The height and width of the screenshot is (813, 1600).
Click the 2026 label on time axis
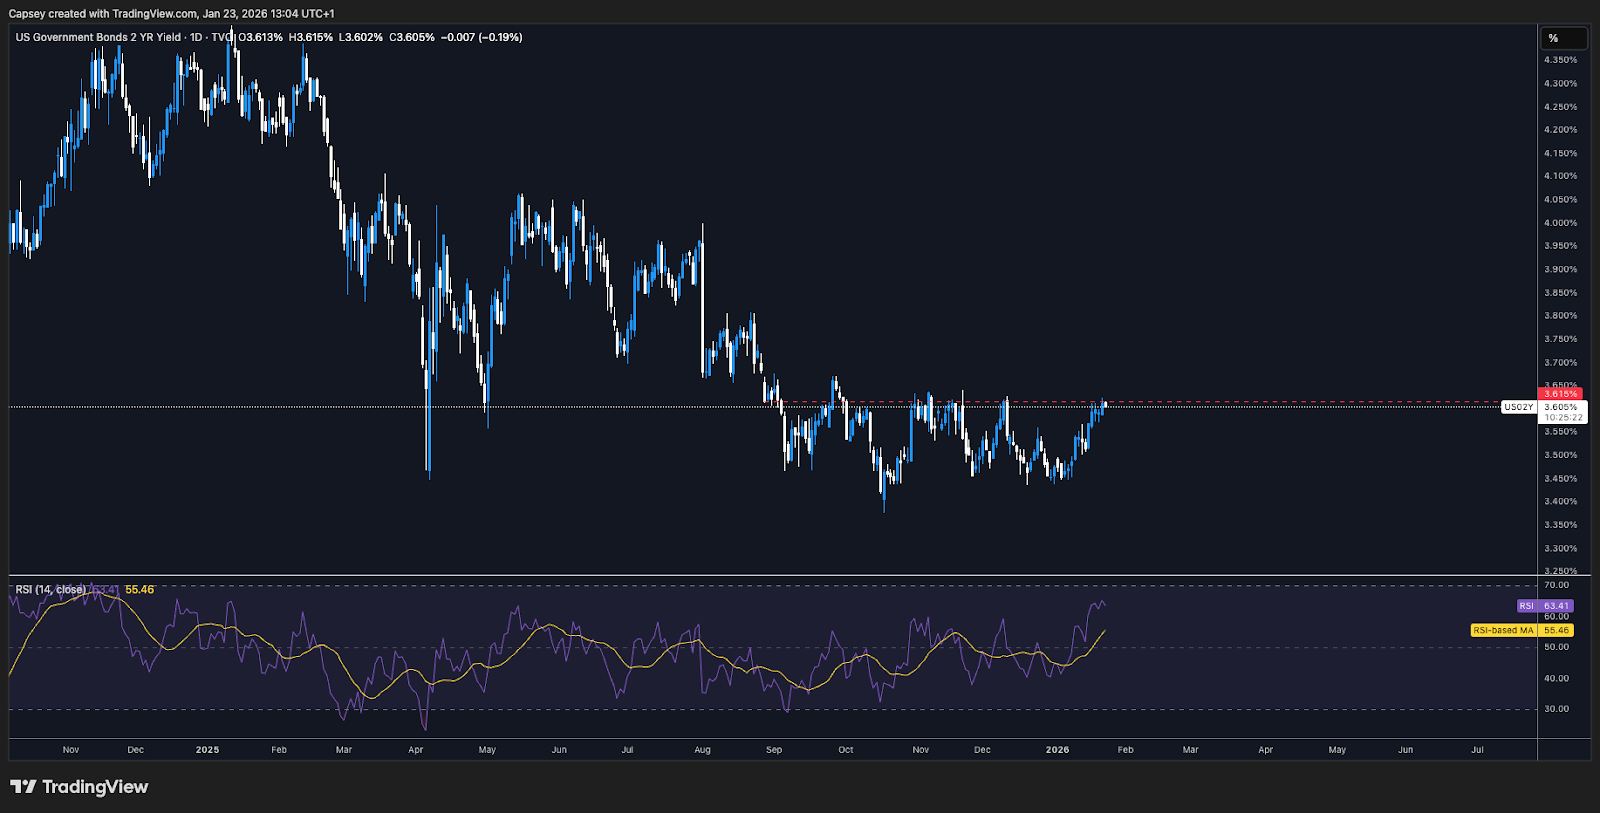click(x=1057, y=750)
